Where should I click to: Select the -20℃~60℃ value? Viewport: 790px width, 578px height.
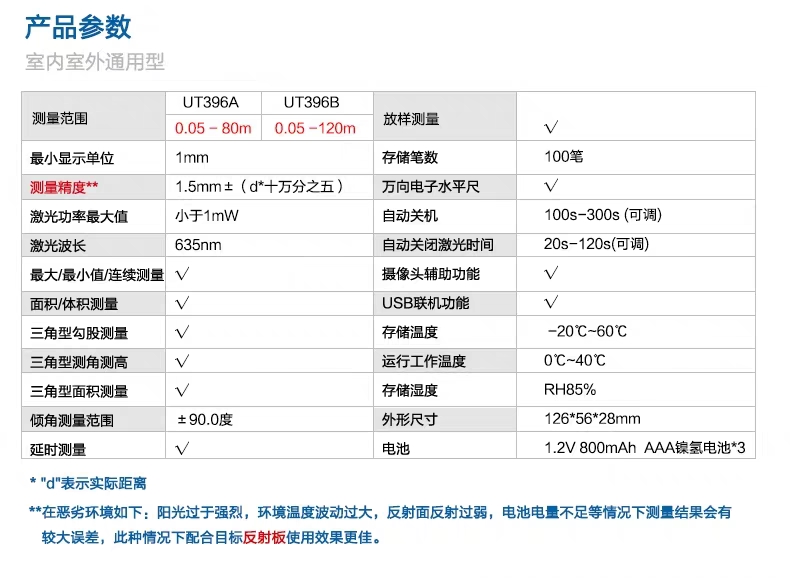pyautogui.click(x=587, y=331)
